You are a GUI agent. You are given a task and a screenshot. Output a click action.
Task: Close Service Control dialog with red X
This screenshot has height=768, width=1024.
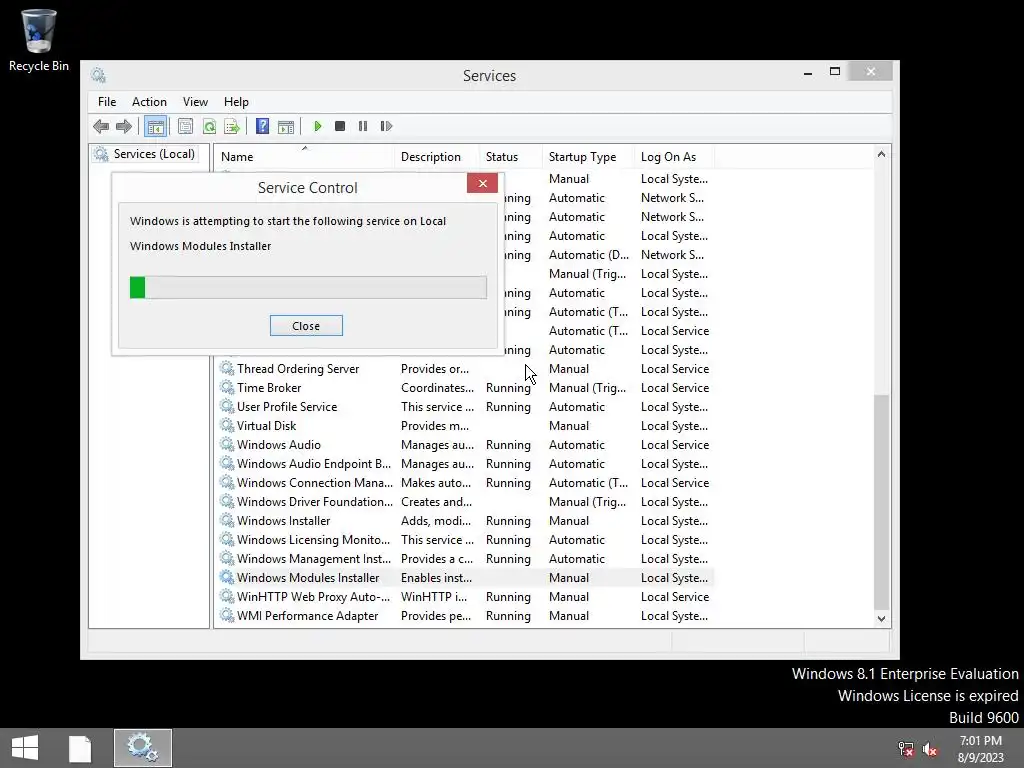coord(483,184)
